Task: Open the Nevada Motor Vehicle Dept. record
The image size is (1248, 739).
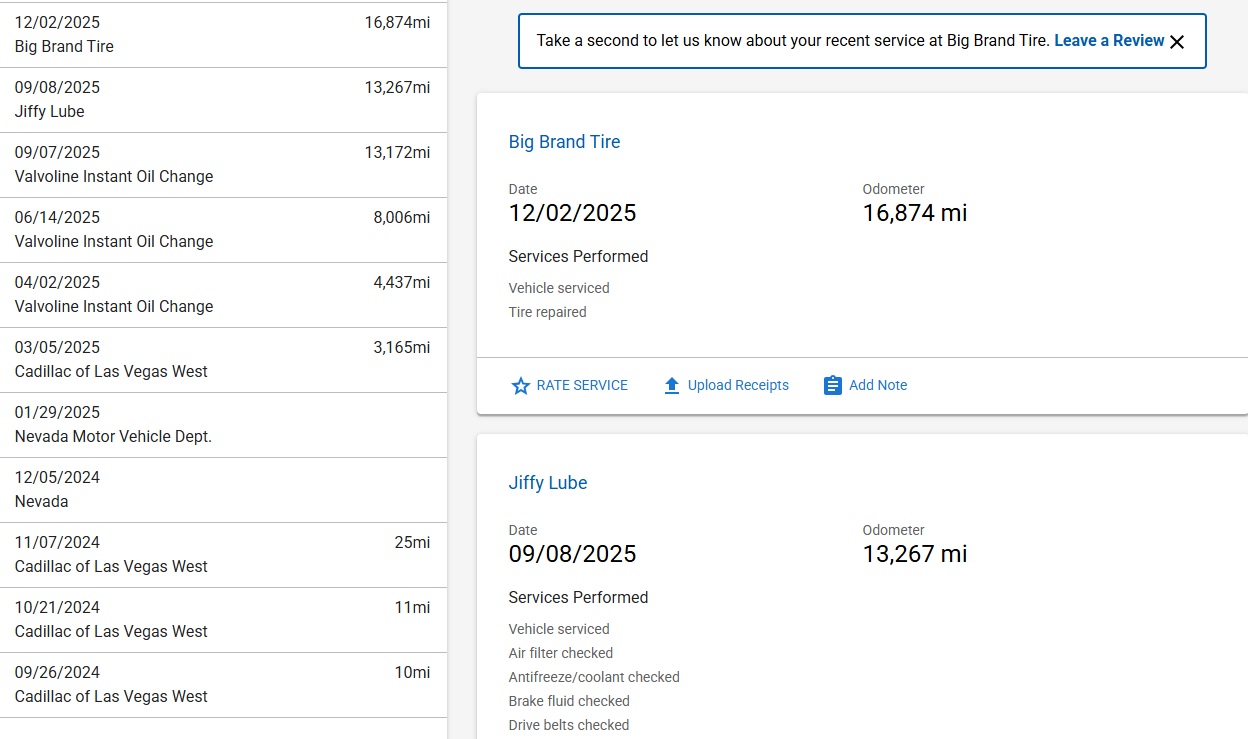Action: (222, 425)
